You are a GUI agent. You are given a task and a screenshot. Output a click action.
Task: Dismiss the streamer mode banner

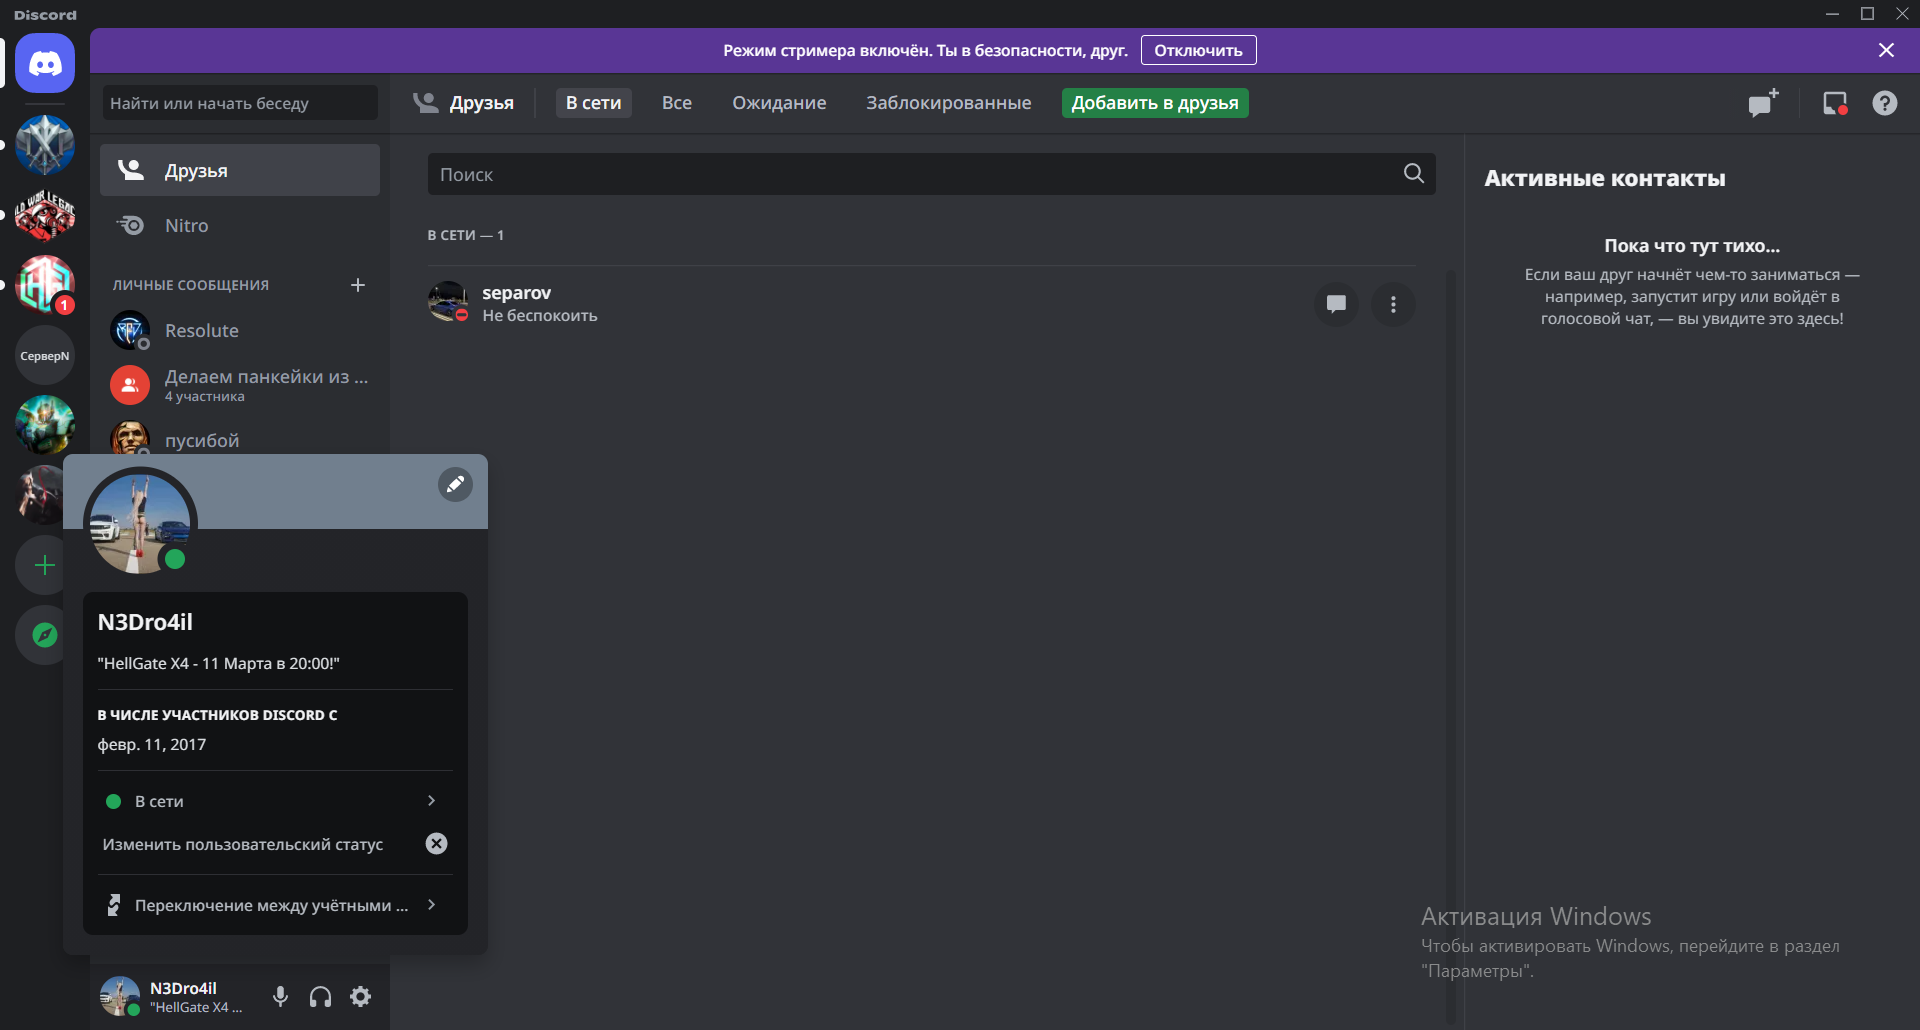tap(1886, 50)
